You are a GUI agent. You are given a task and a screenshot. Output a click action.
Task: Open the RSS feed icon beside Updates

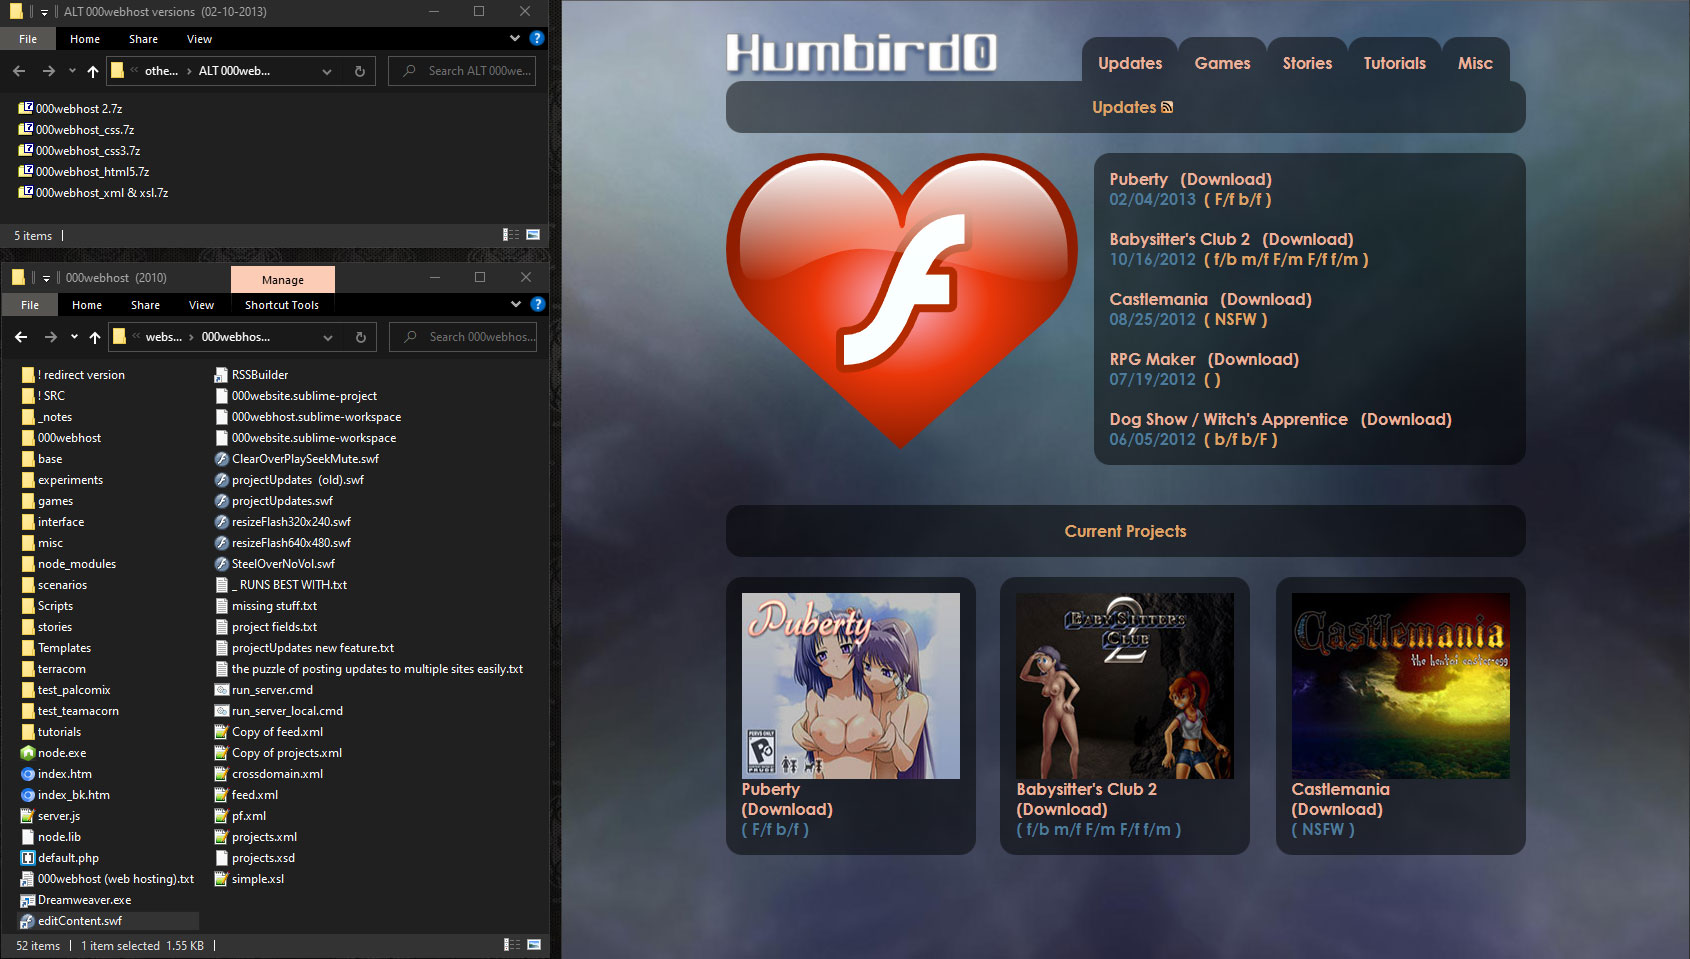(x=1166, y=107)
